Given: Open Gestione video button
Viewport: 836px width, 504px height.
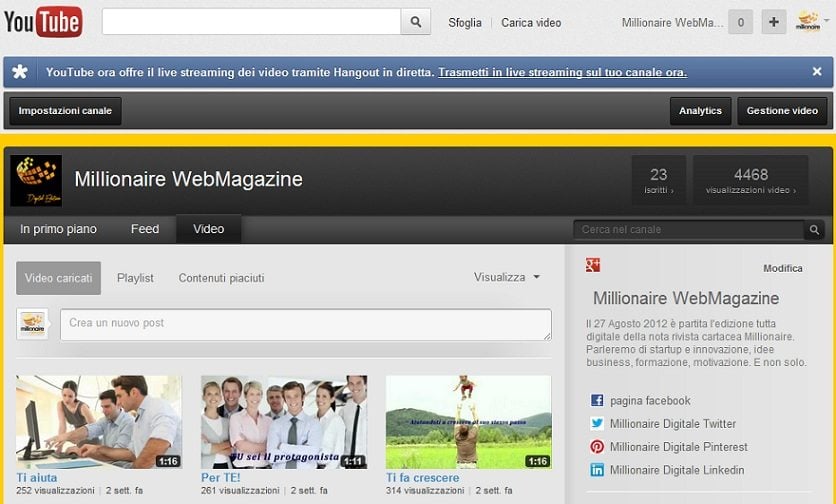Looking at the screenshot, I should pos(782,111).
